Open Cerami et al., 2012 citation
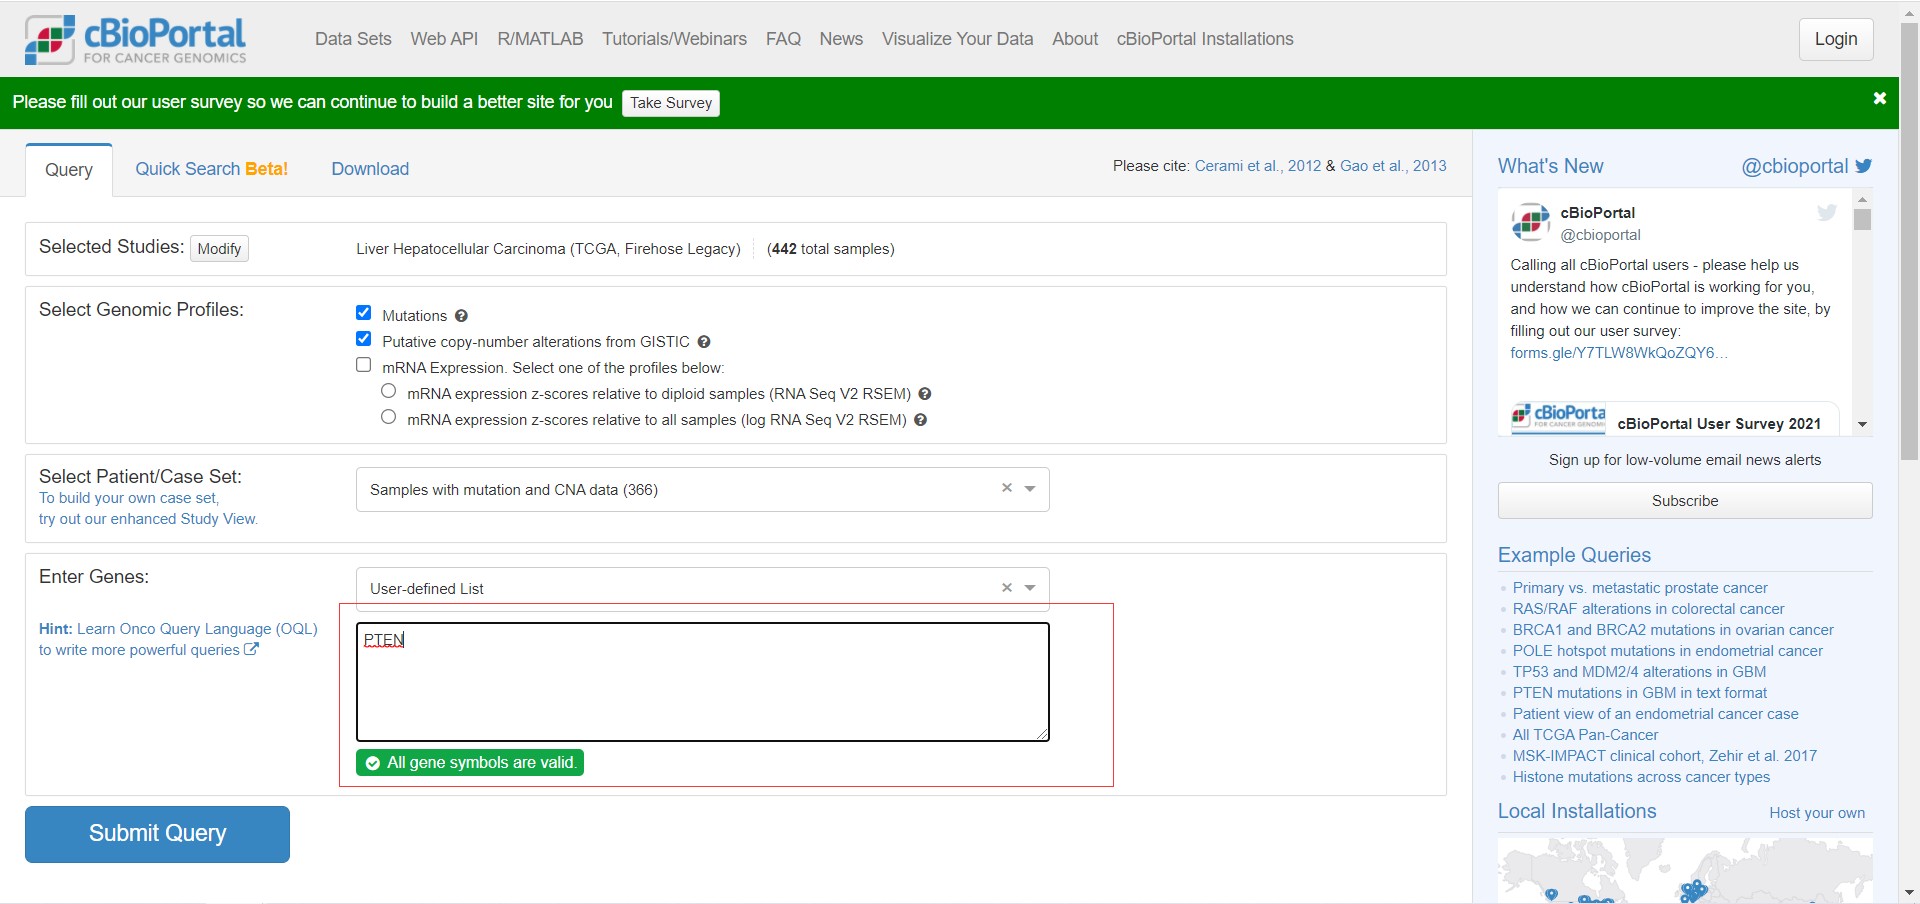1920x904 pixels. coord(1258,166)
